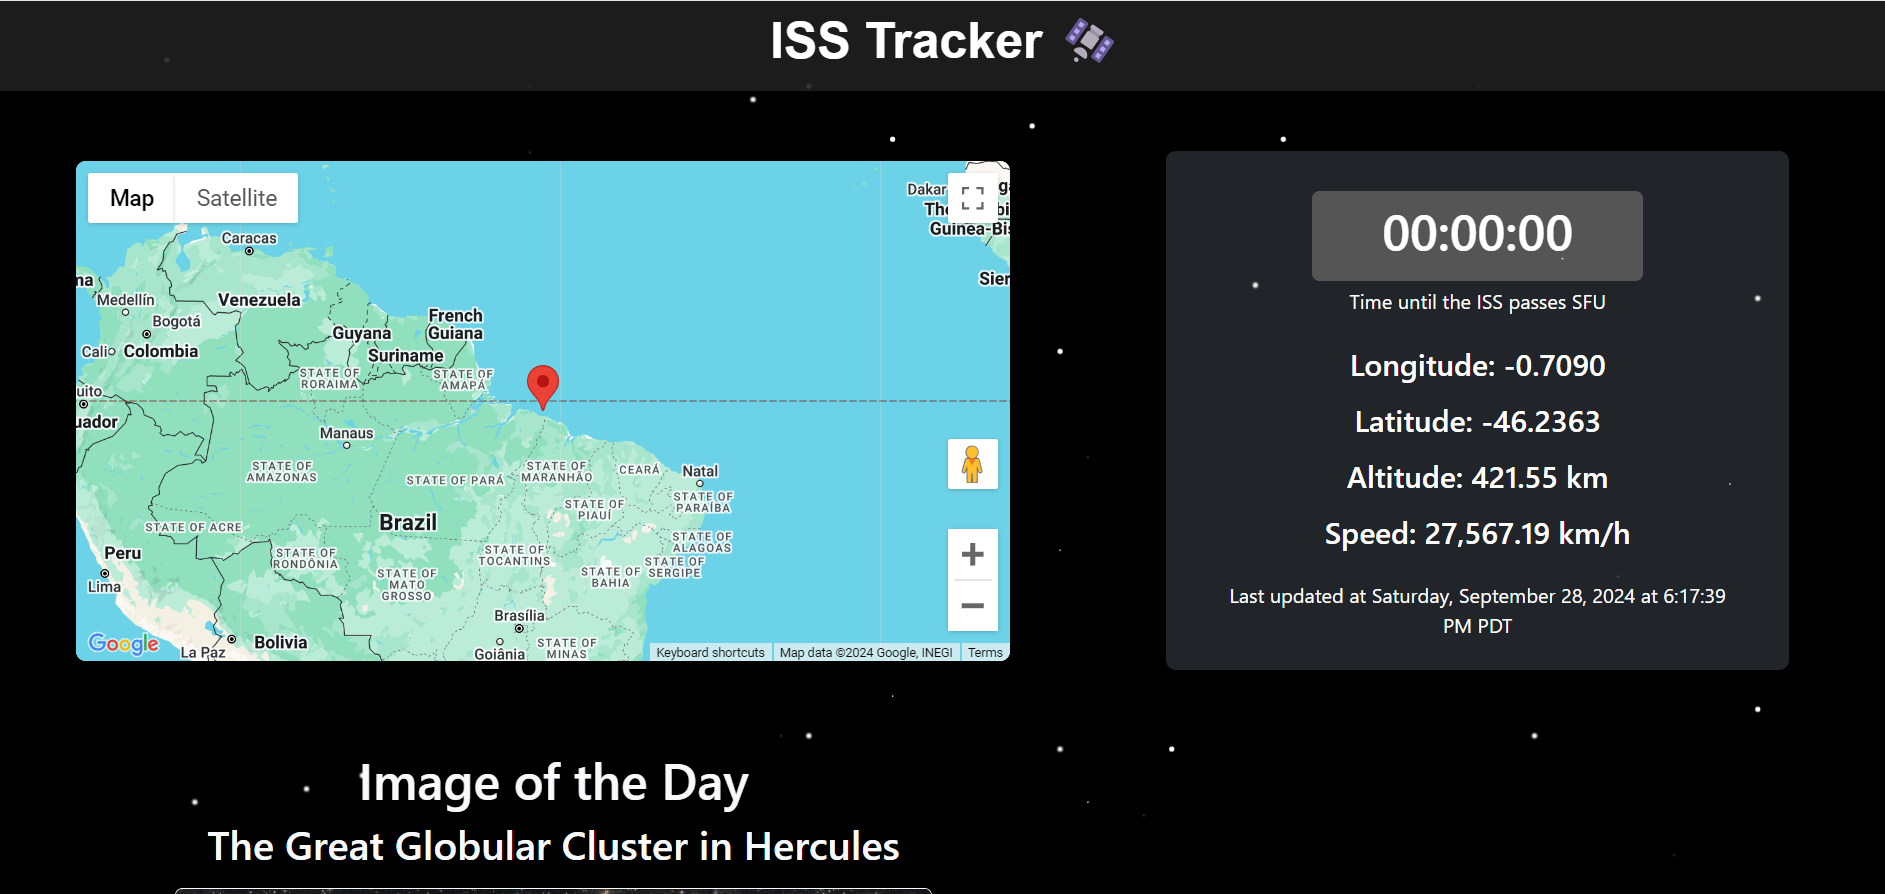Click the Brasília city label

tap(519, 616)
